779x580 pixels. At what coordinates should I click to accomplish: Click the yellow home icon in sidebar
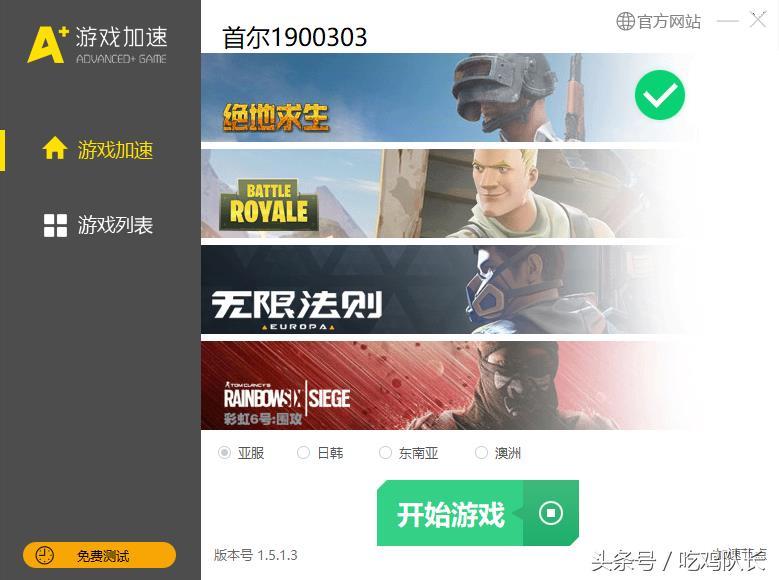(55, 148)
